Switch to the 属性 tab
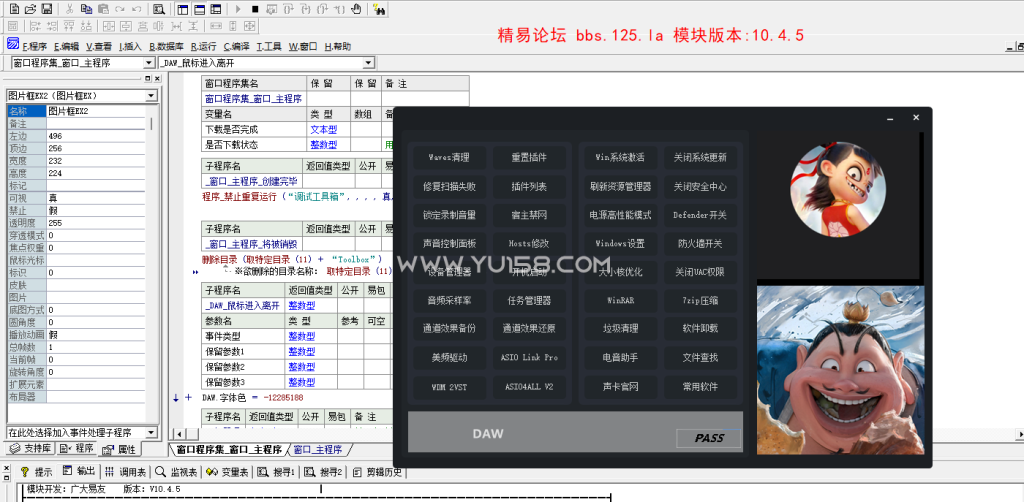This screenshot has height=502, width=1024. tap(120, 449)
